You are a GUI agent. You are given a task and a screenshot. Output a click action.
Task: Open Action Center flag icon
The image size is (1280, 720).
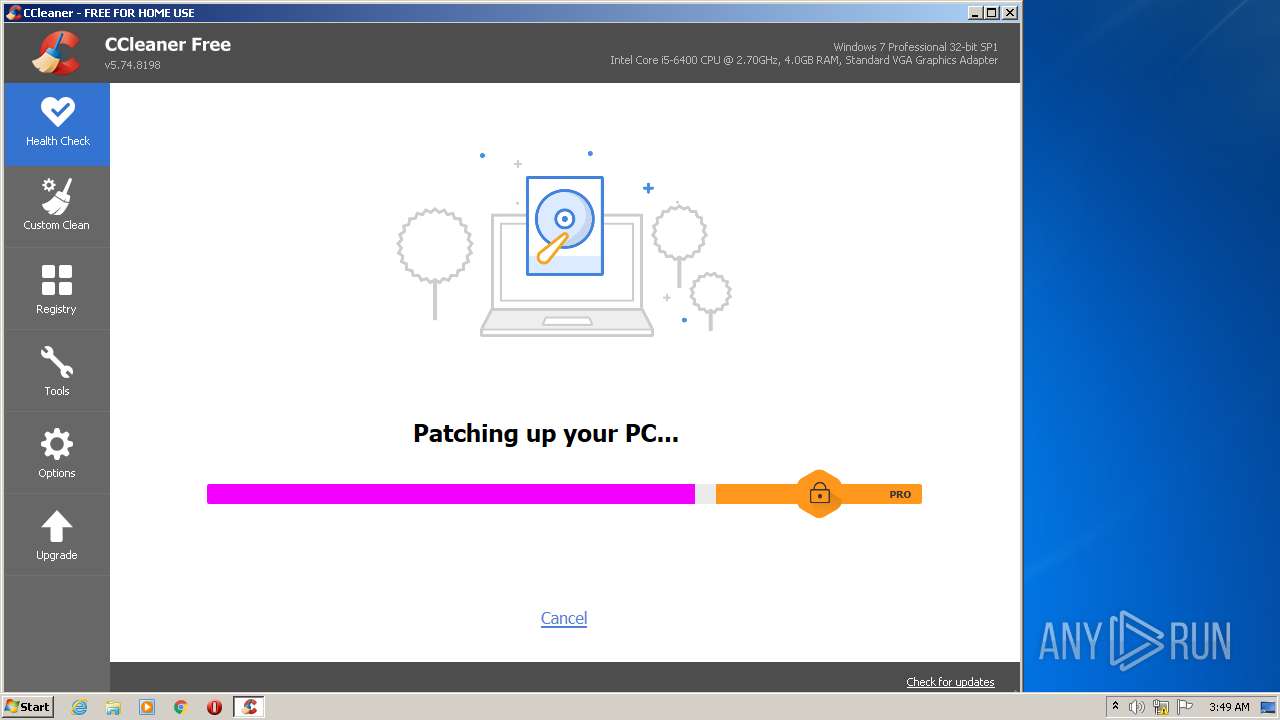click(1185, 707)
